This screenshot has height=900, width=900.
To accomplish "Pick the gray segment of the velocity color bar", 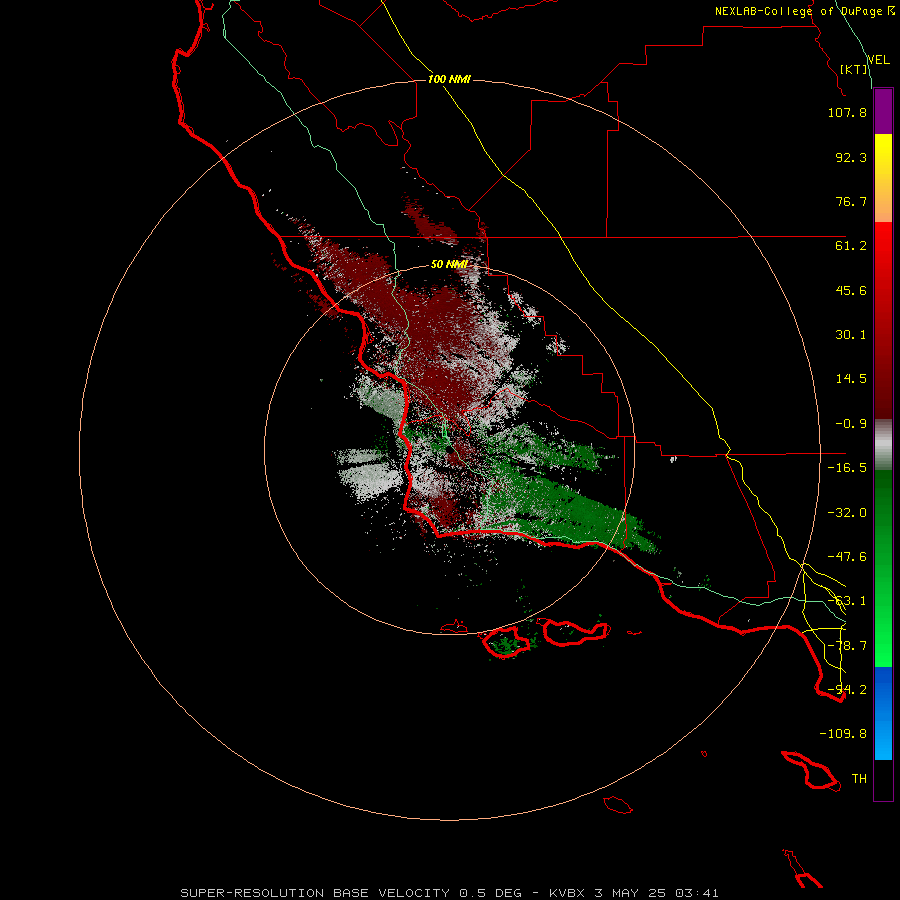I will click(x=883, y=445).
